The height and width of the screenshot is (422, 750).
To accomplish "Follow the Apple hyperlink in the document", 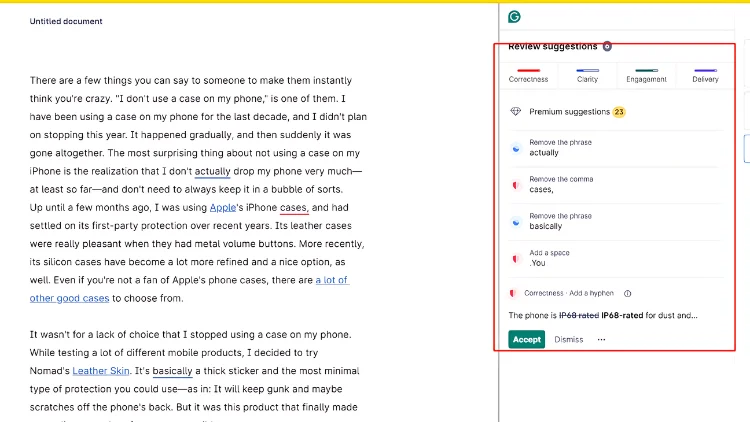I will pos(222,208).
